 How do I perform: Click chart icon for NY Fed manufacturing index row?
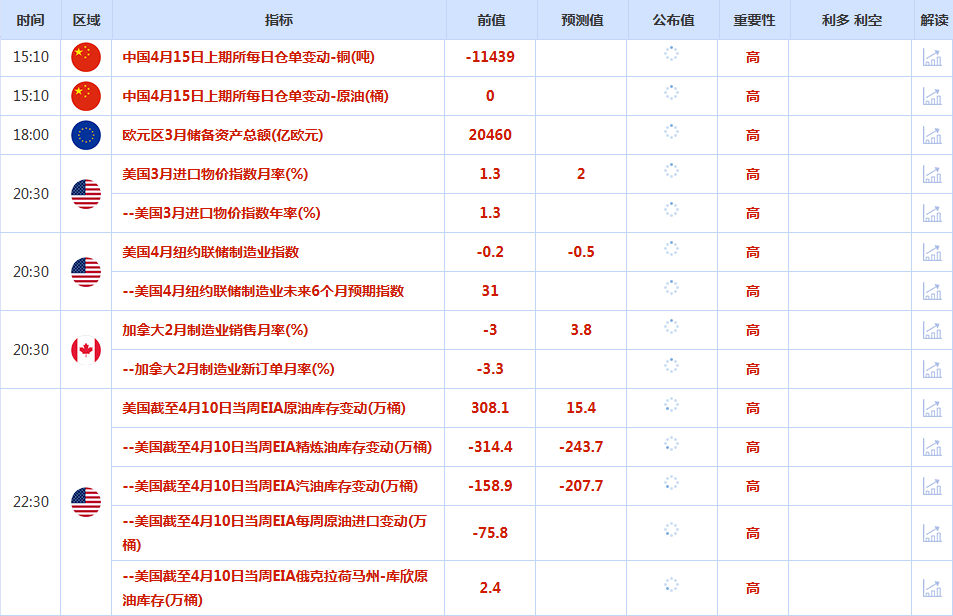click(932, 253)
